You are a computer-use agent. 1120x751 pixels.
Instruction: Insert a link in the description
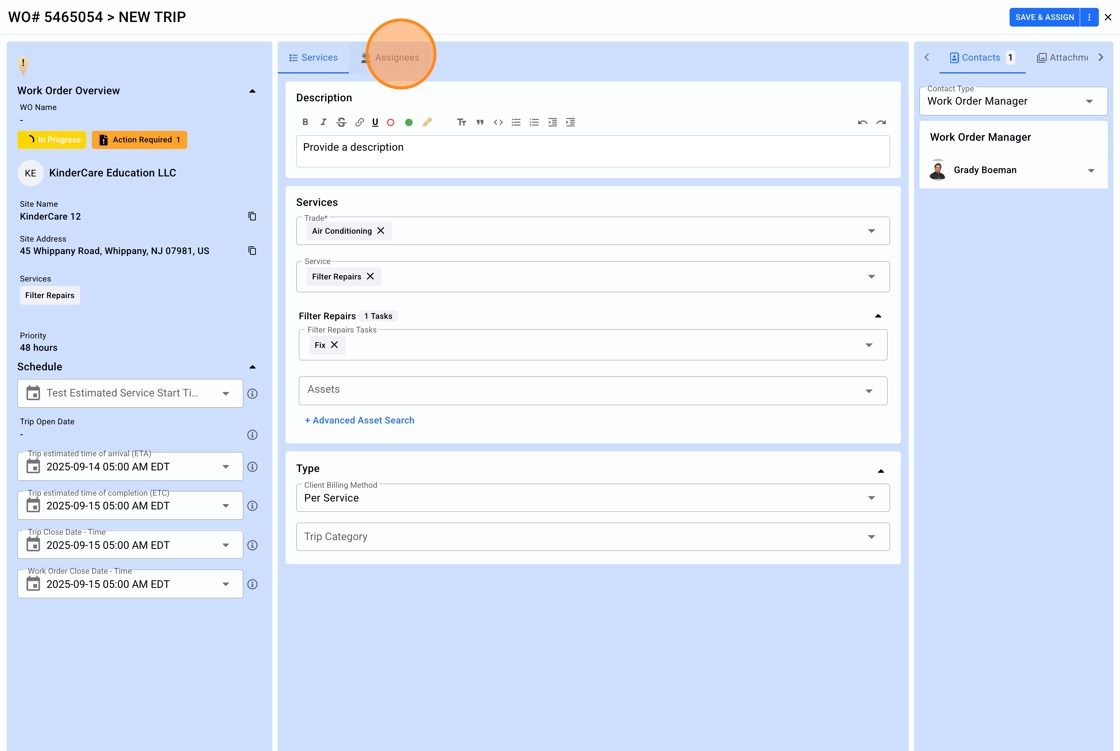[359, 122]
